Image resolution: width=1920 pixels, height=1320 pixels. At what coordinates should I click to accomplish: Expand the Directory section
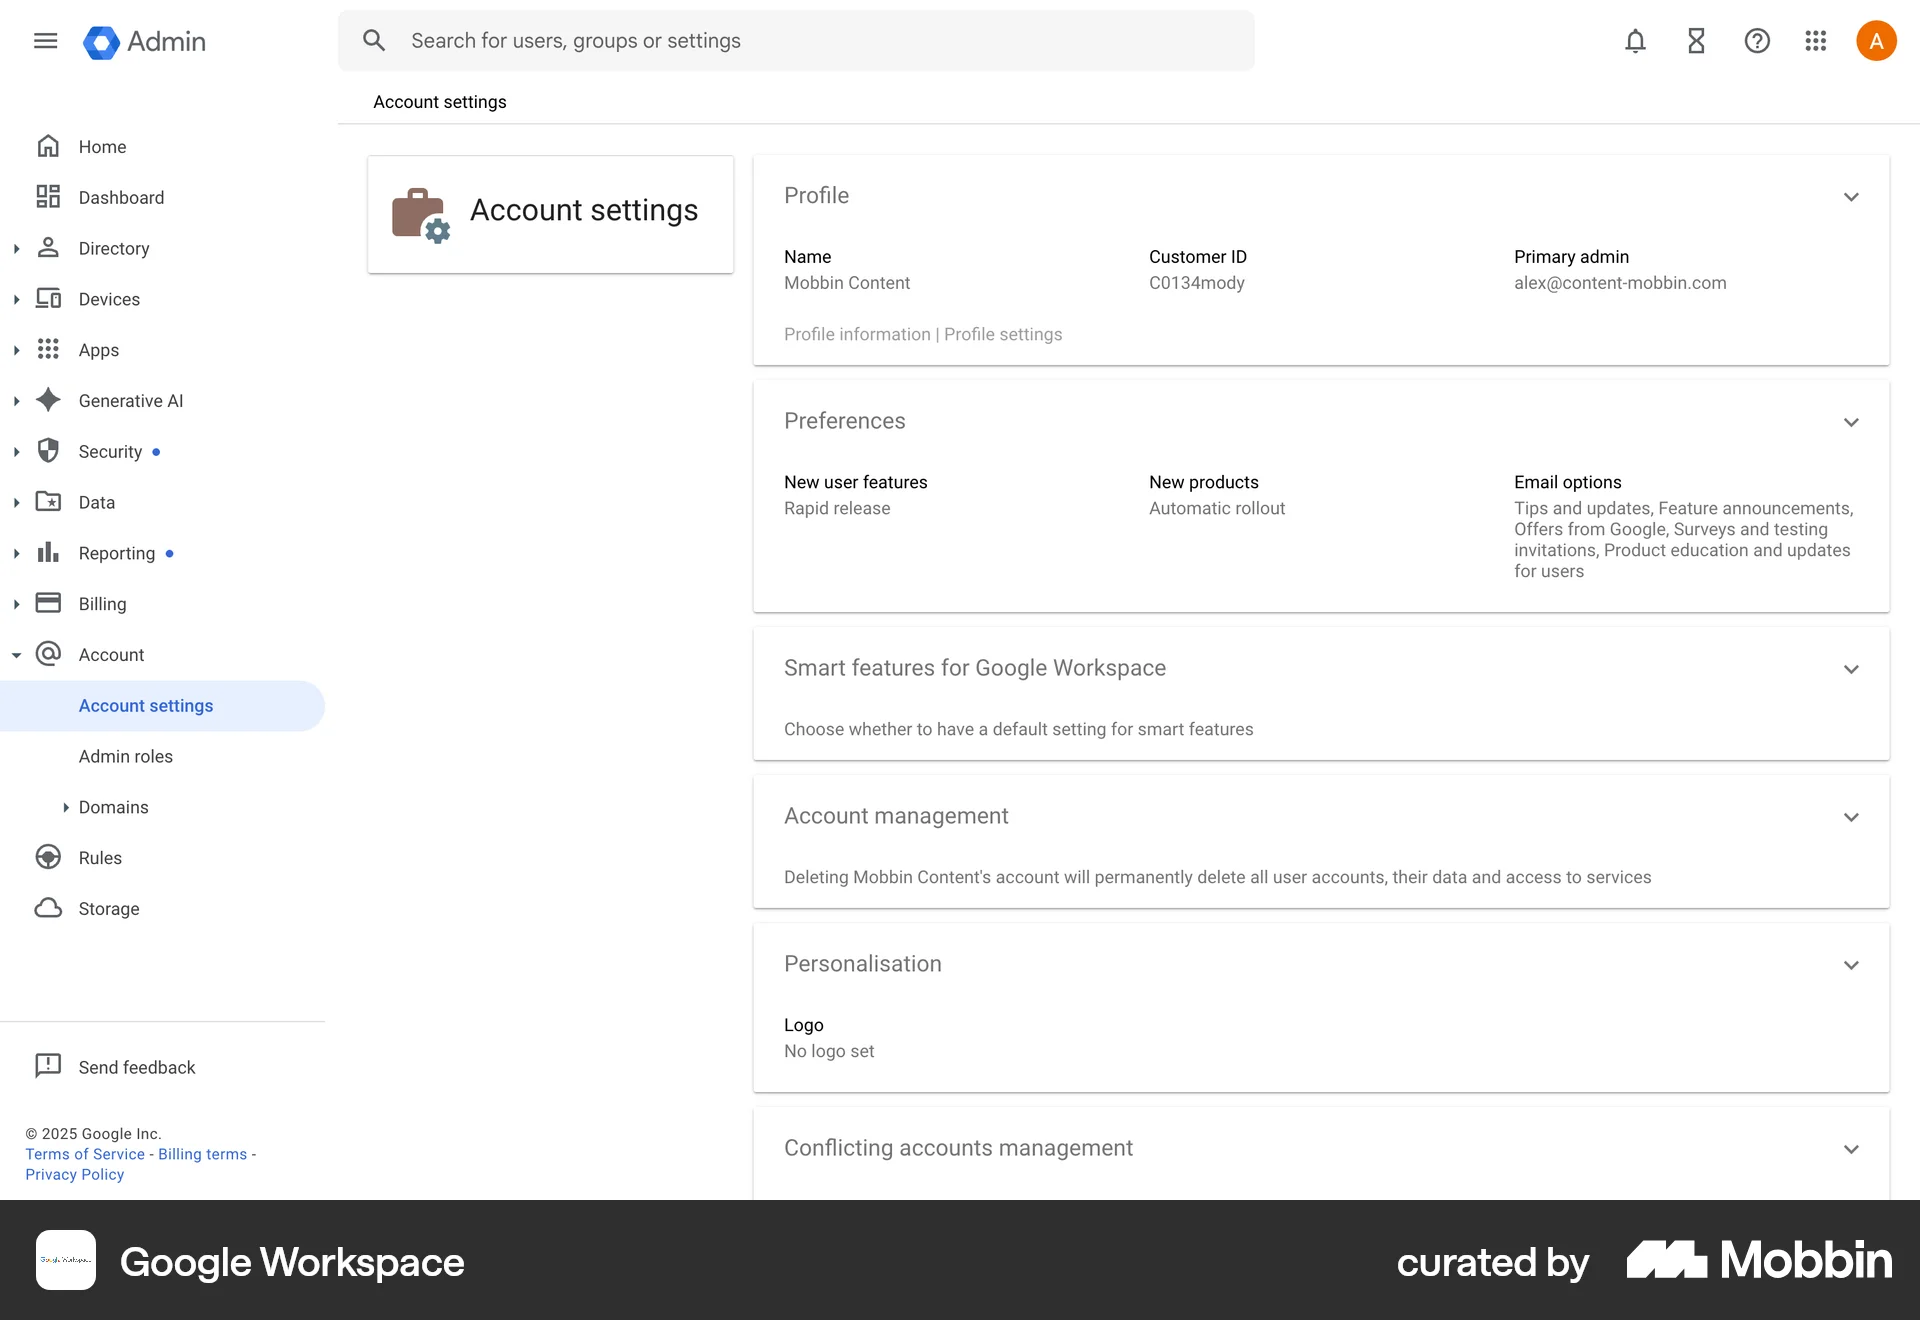point(16,248)
